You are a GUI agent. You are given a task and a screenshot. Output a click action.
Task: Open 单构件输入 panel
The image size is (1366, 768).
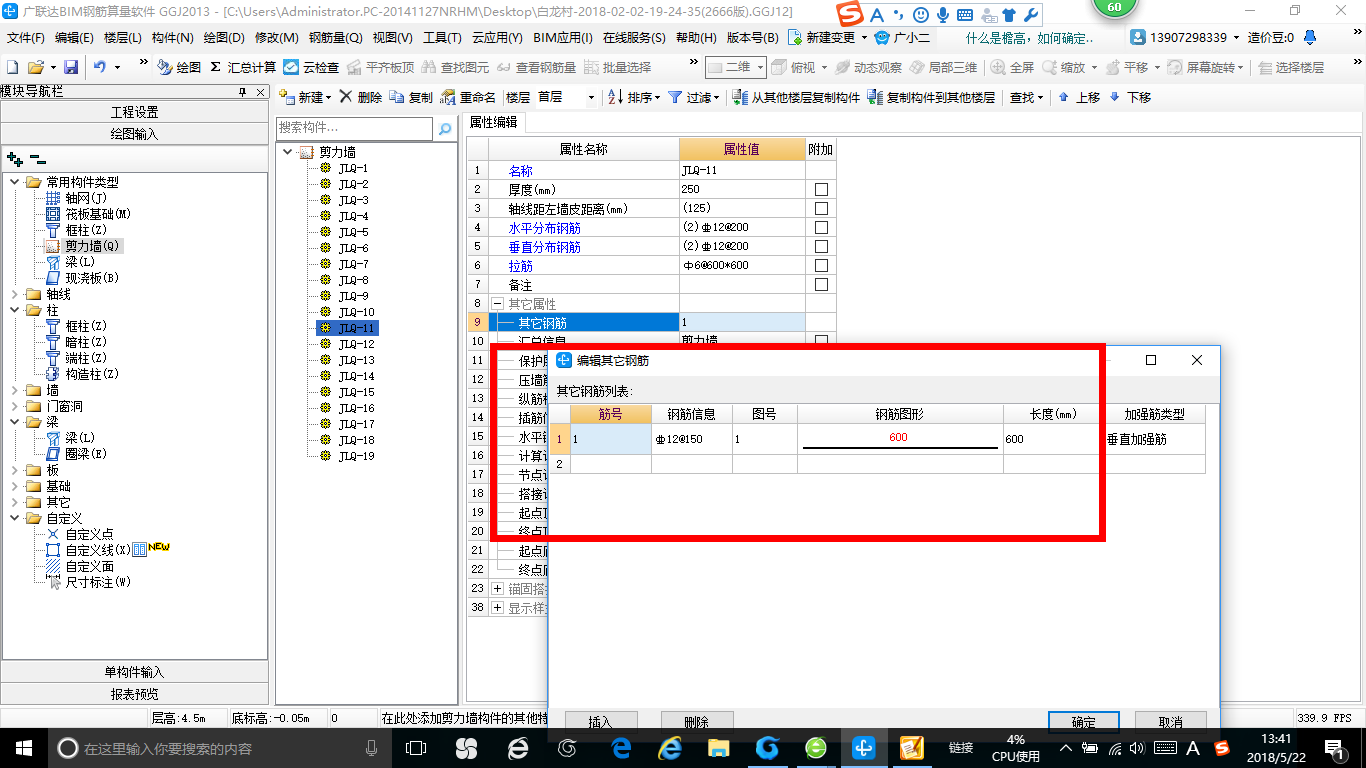[x=134, y=672]
